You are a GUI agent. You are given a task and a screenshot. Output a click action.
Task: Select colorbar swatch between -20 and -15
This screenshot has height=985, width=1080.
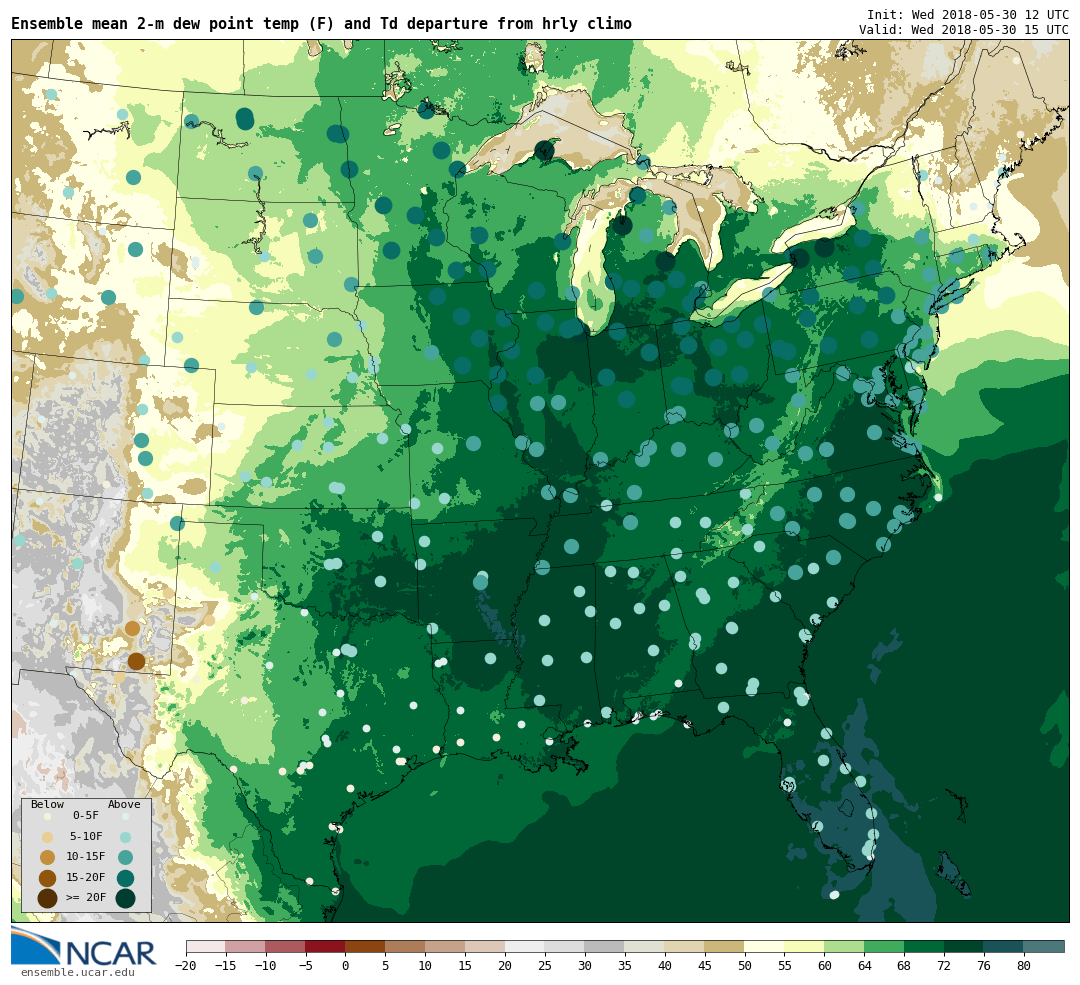point(206,946)
